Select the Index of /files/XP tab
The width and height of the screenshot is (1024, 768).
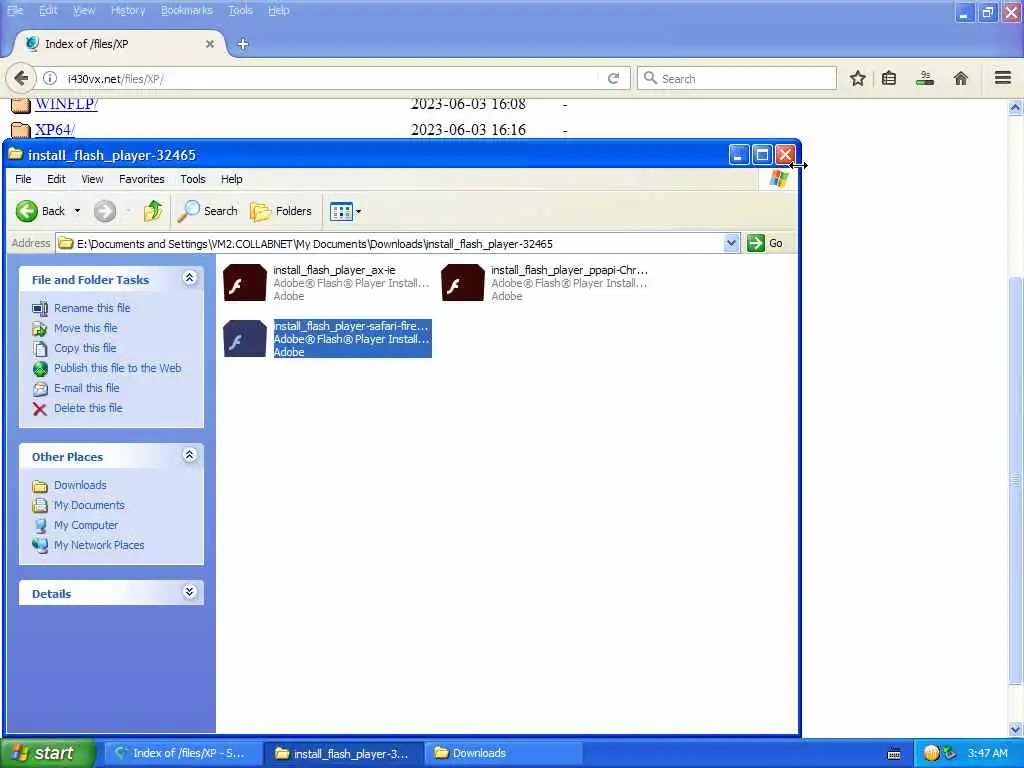point(119,44)
